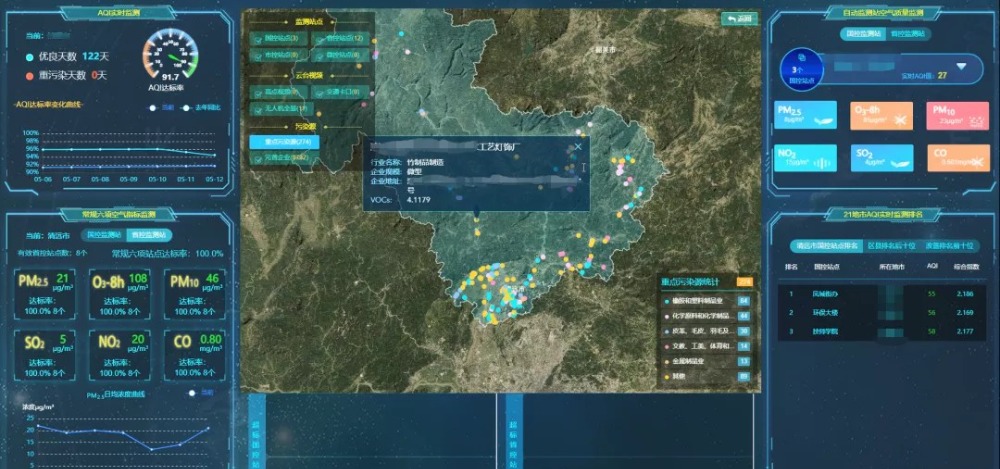This screenshot has width=1000, height=469.
Task: Click the blue circular station count badge
Action: click(x=799, y=66)
